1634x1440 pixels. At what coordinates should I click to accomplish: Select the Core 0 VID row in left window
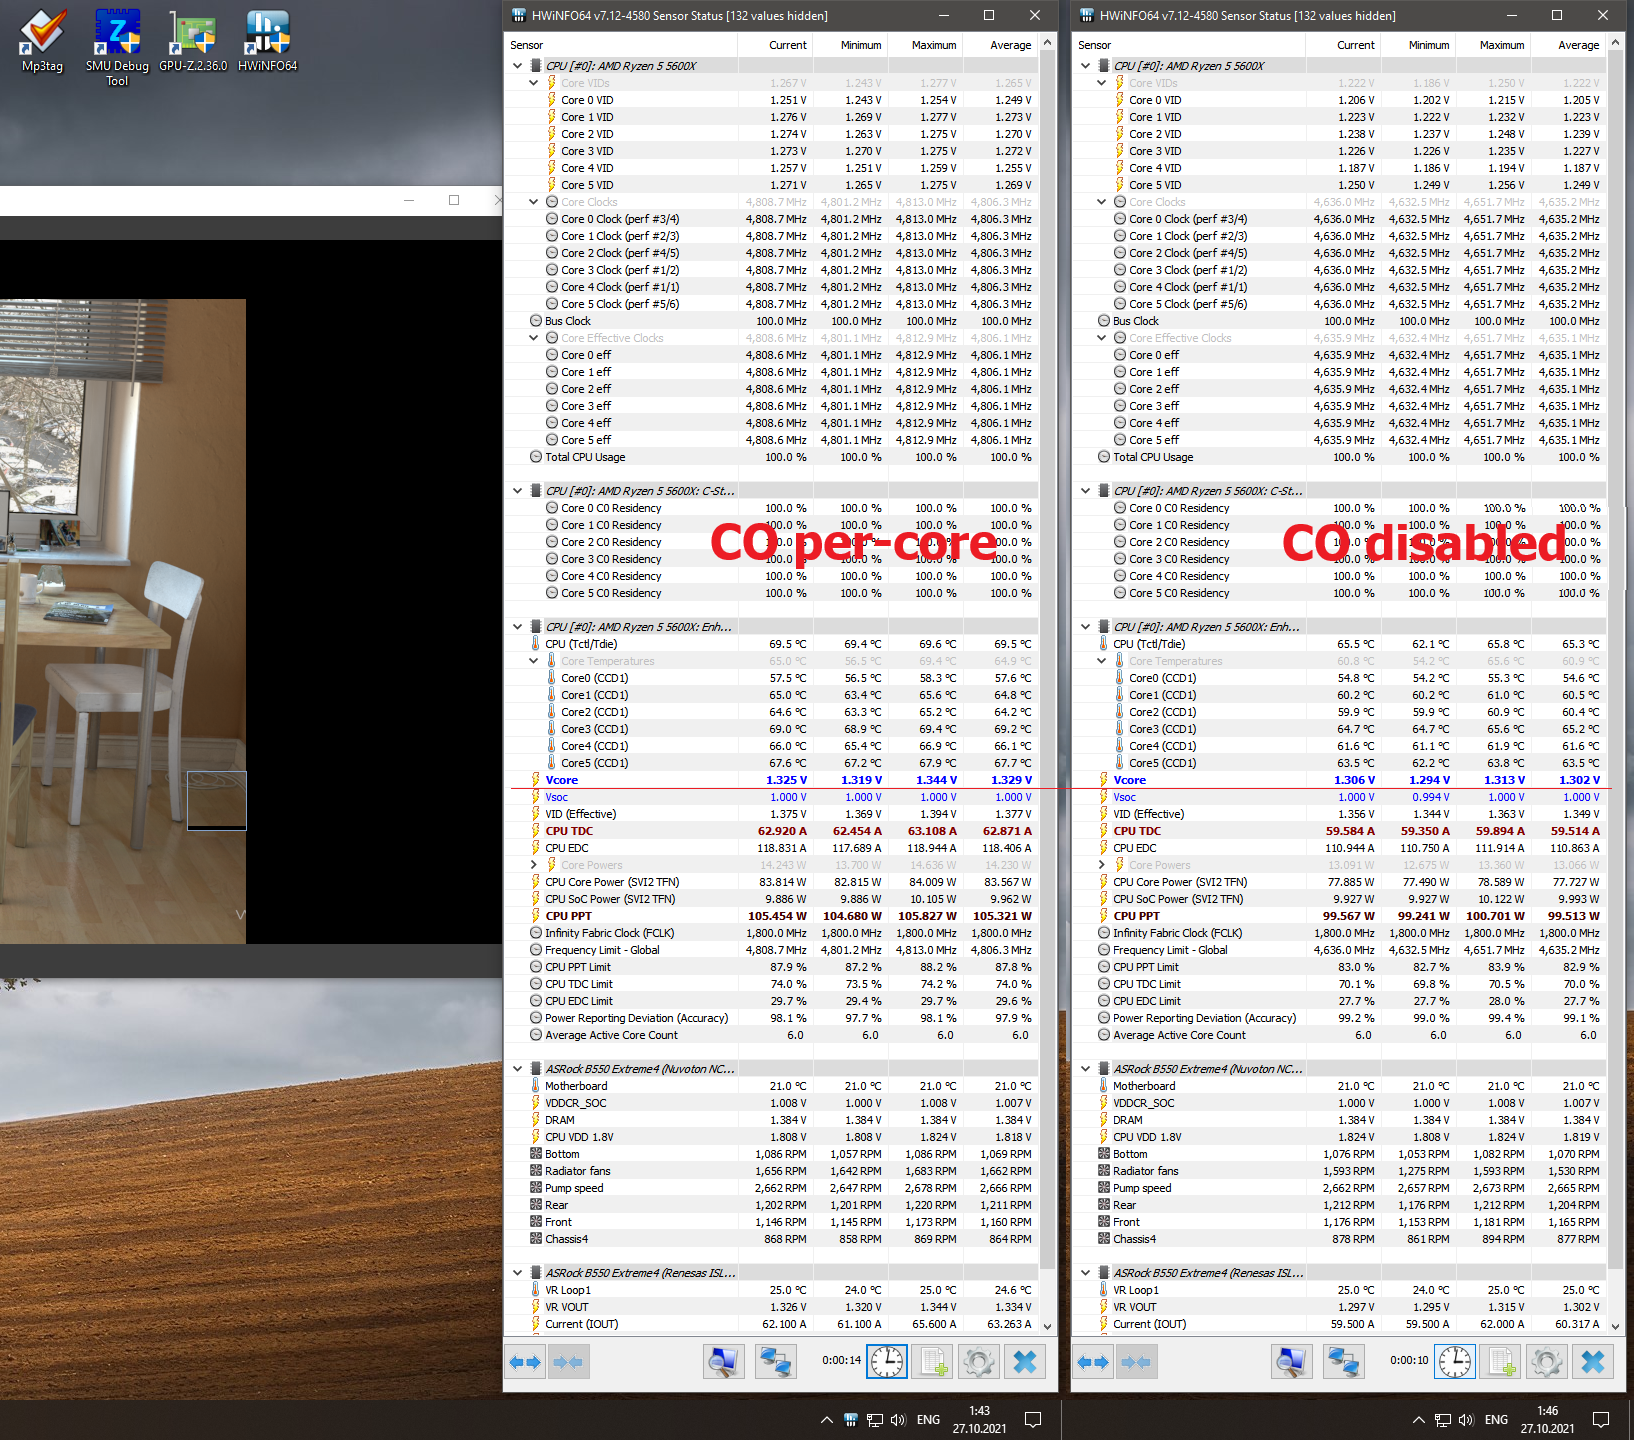(x=772, y=100)
